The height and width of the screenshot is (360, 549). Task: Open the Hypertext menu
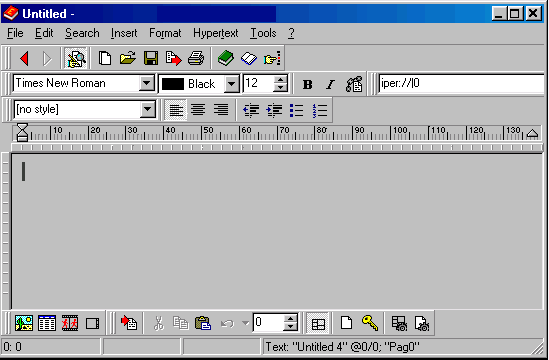(215, 33)
